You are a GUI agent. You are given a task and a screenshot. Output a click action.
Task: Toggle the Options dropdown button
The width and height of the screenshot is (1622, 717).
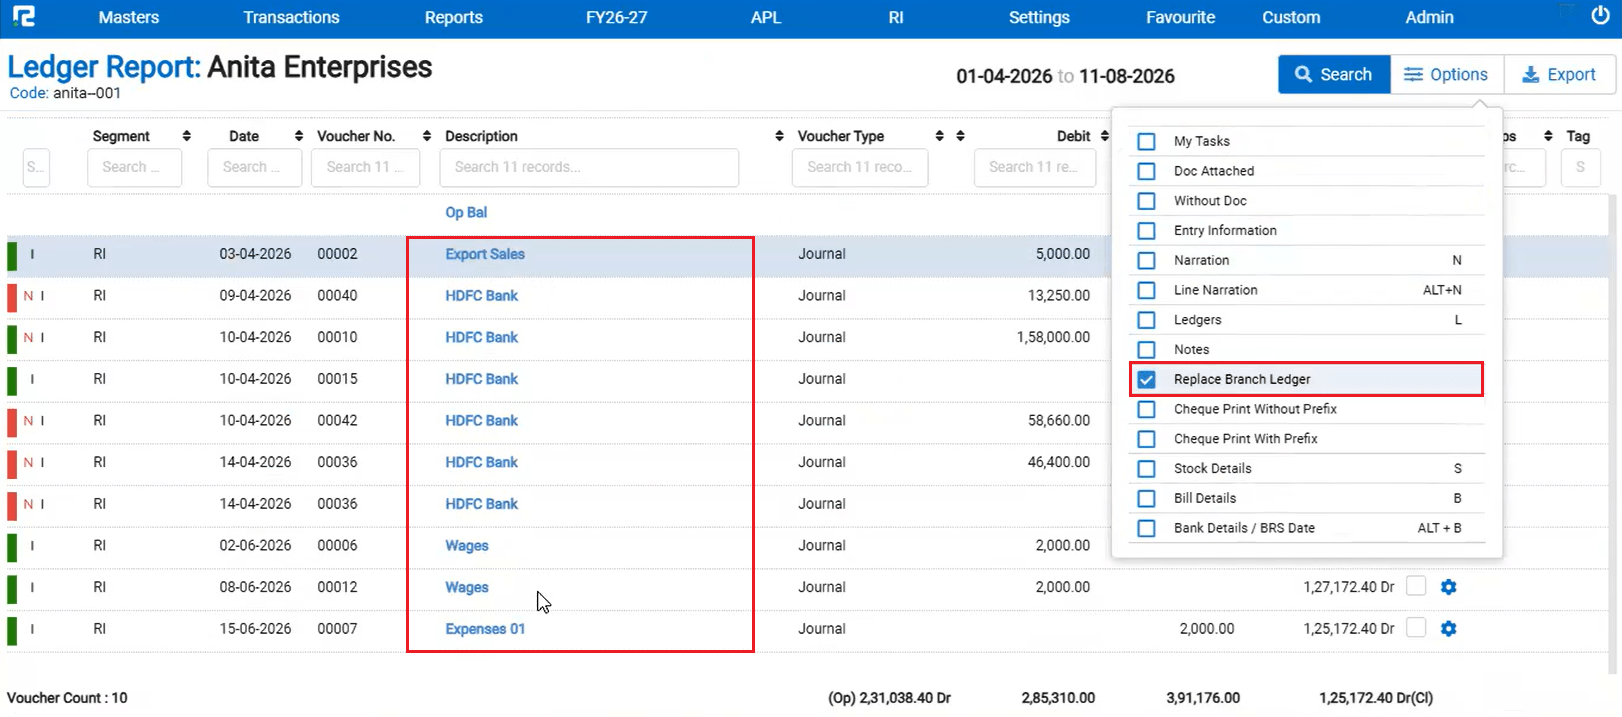point(1447,74)
